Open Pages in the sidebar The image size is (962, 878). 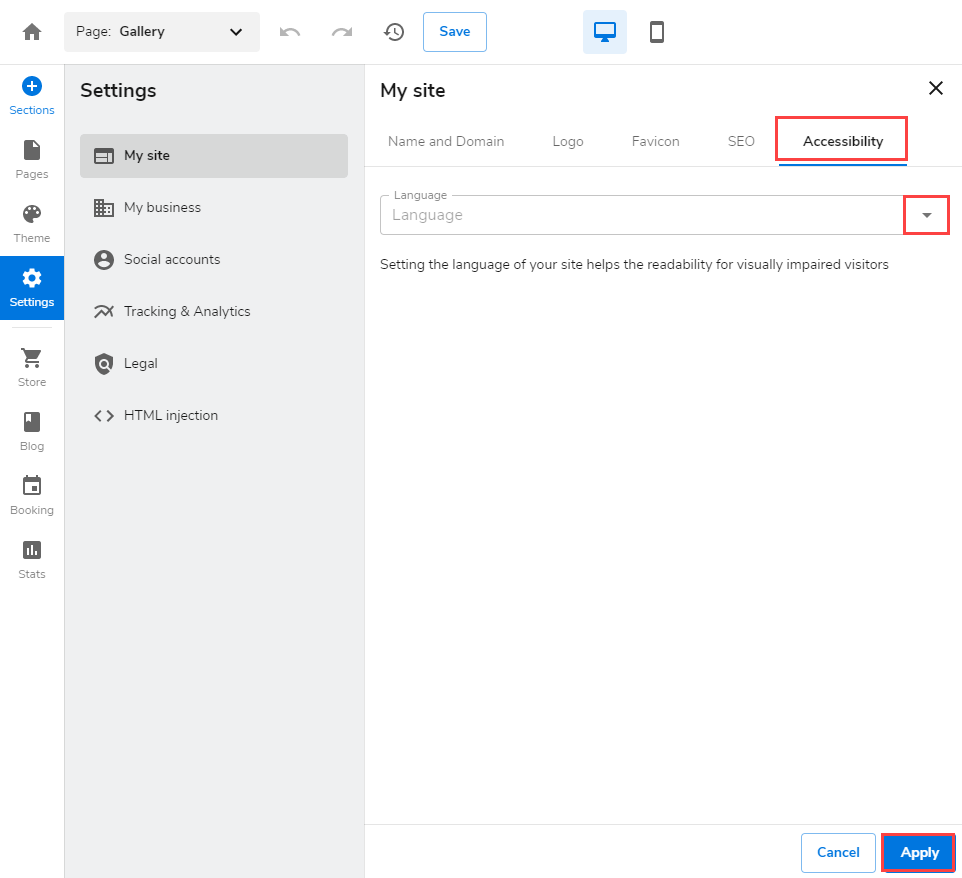point(32,160)
